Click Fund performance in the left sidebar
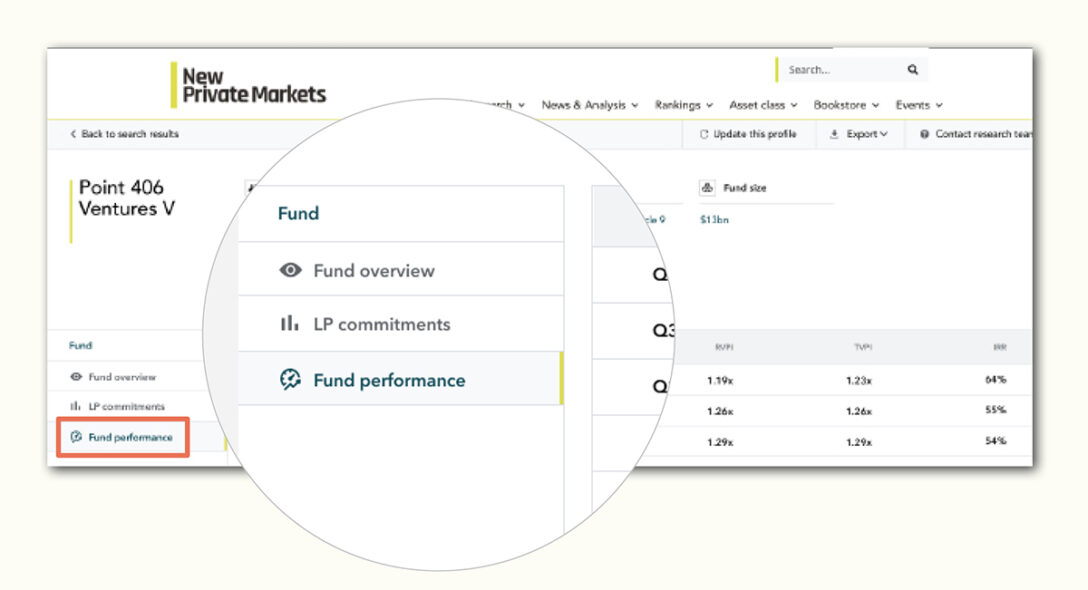Image resolution: width=1088 pixels, height=590 pixels. pos(122,437)
